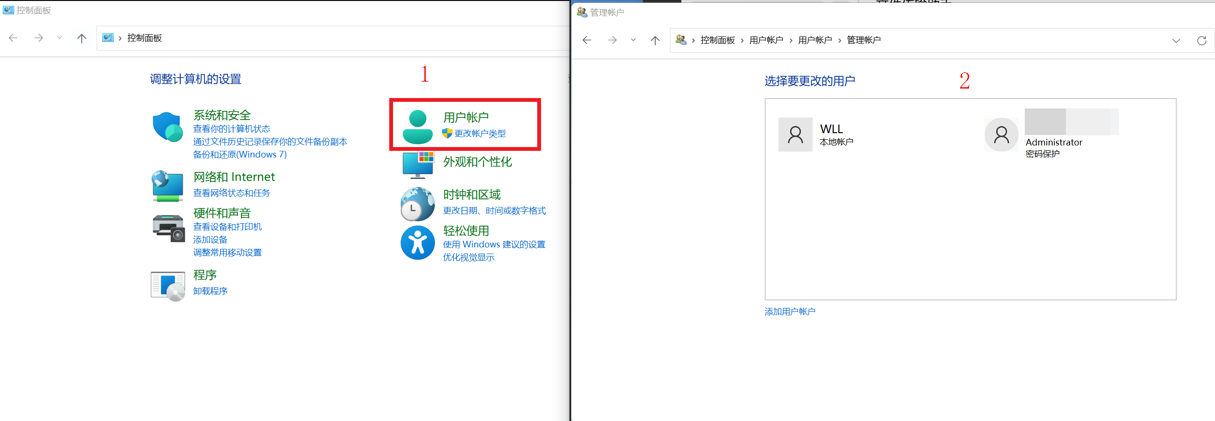Viewport: 1215px width, 421px height.
Task: Open the Hardware and Sound printer icon
Action: 167,228
